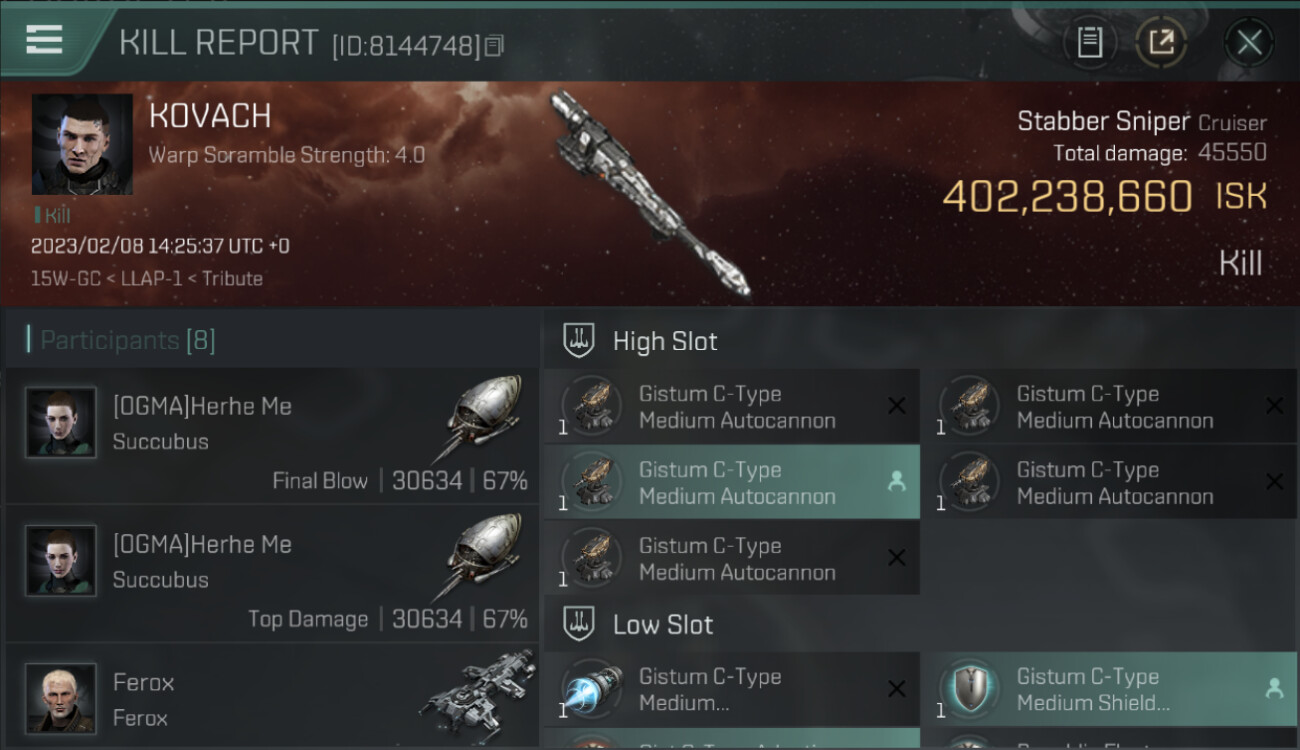Viewport: 1300px width, 750px height.
Task: Select first Gistum C-Type Medium Autocannon module
Action: (731, 407)
